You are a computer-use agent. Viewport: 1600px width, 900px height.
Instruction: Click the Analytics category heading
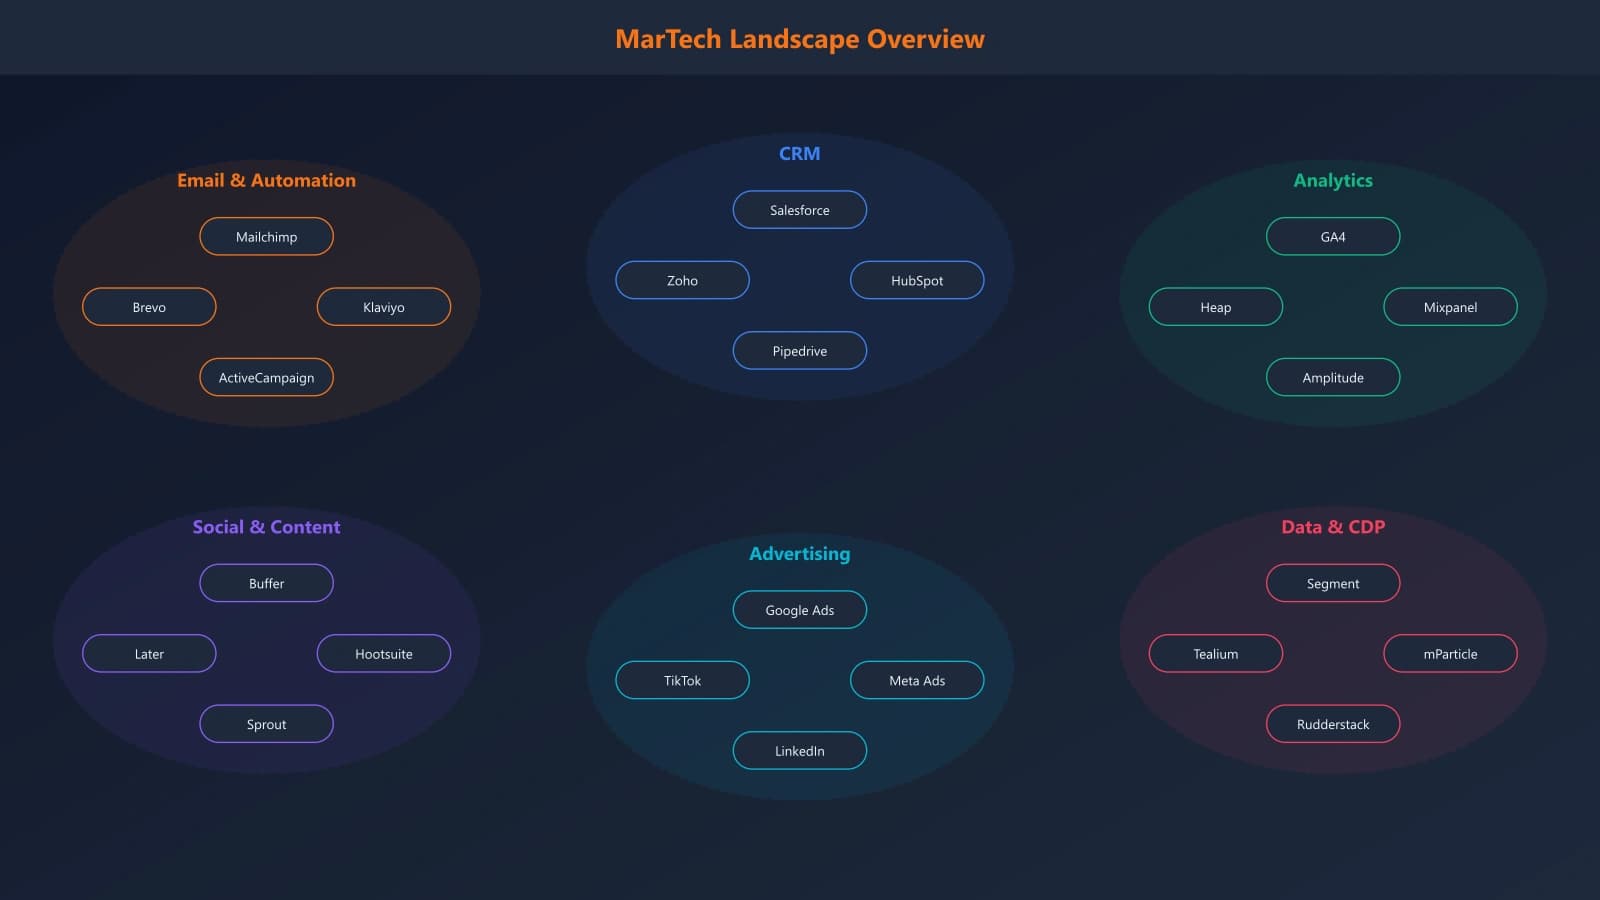pyautogui.click(x=1333, y=181)
